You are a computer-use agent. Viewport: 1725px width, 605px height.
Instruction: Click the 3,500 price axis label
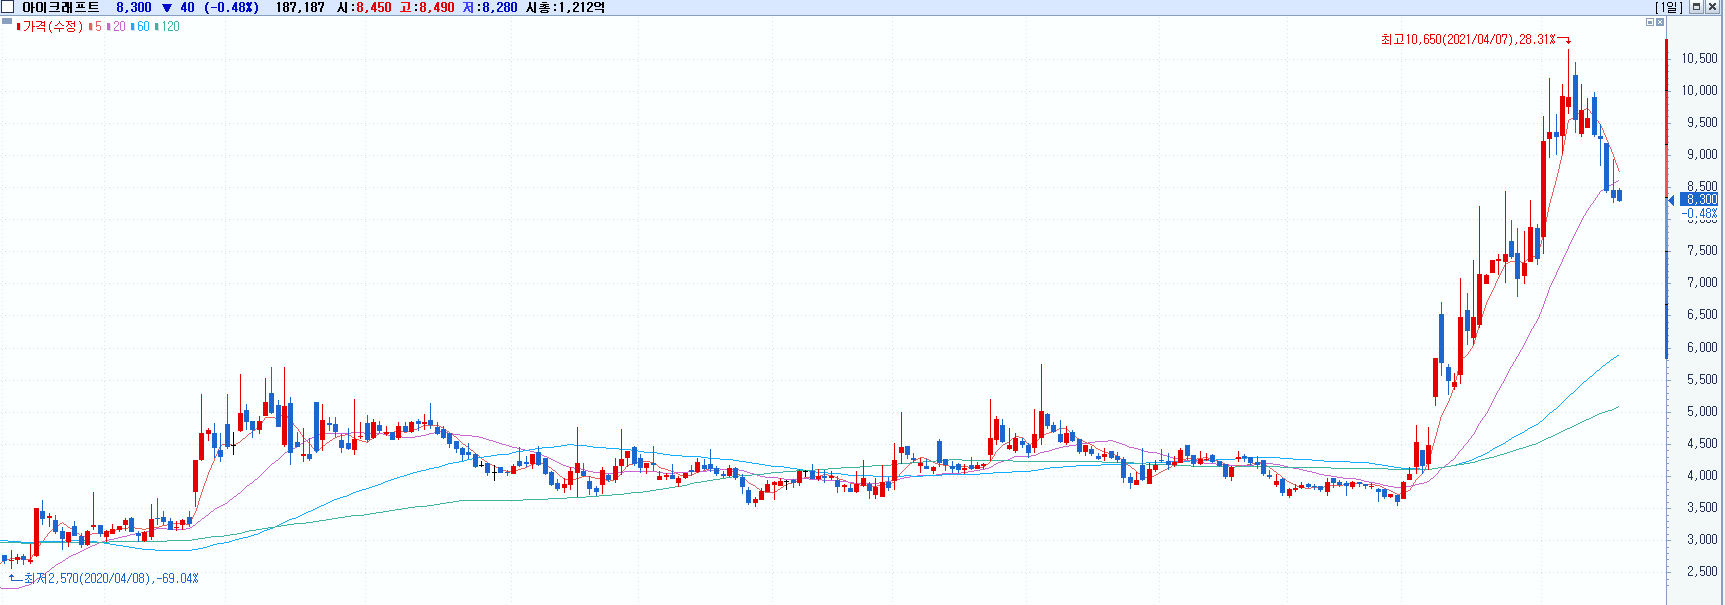click(x=1702, y=507)
